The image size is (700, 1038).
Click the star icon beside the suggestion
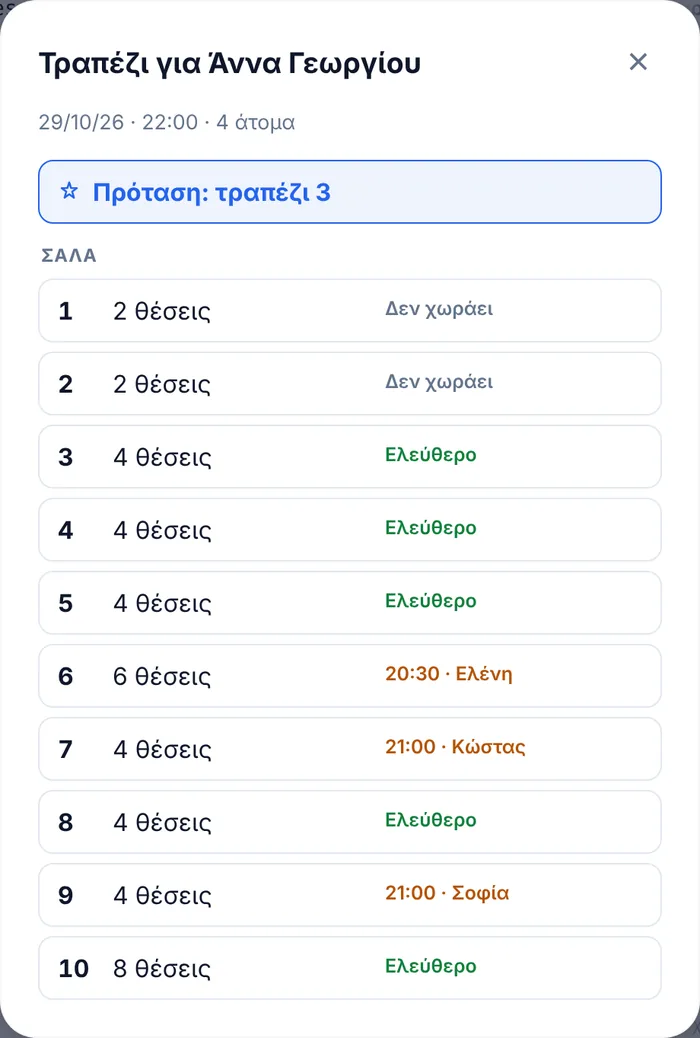tap(69, 192)
